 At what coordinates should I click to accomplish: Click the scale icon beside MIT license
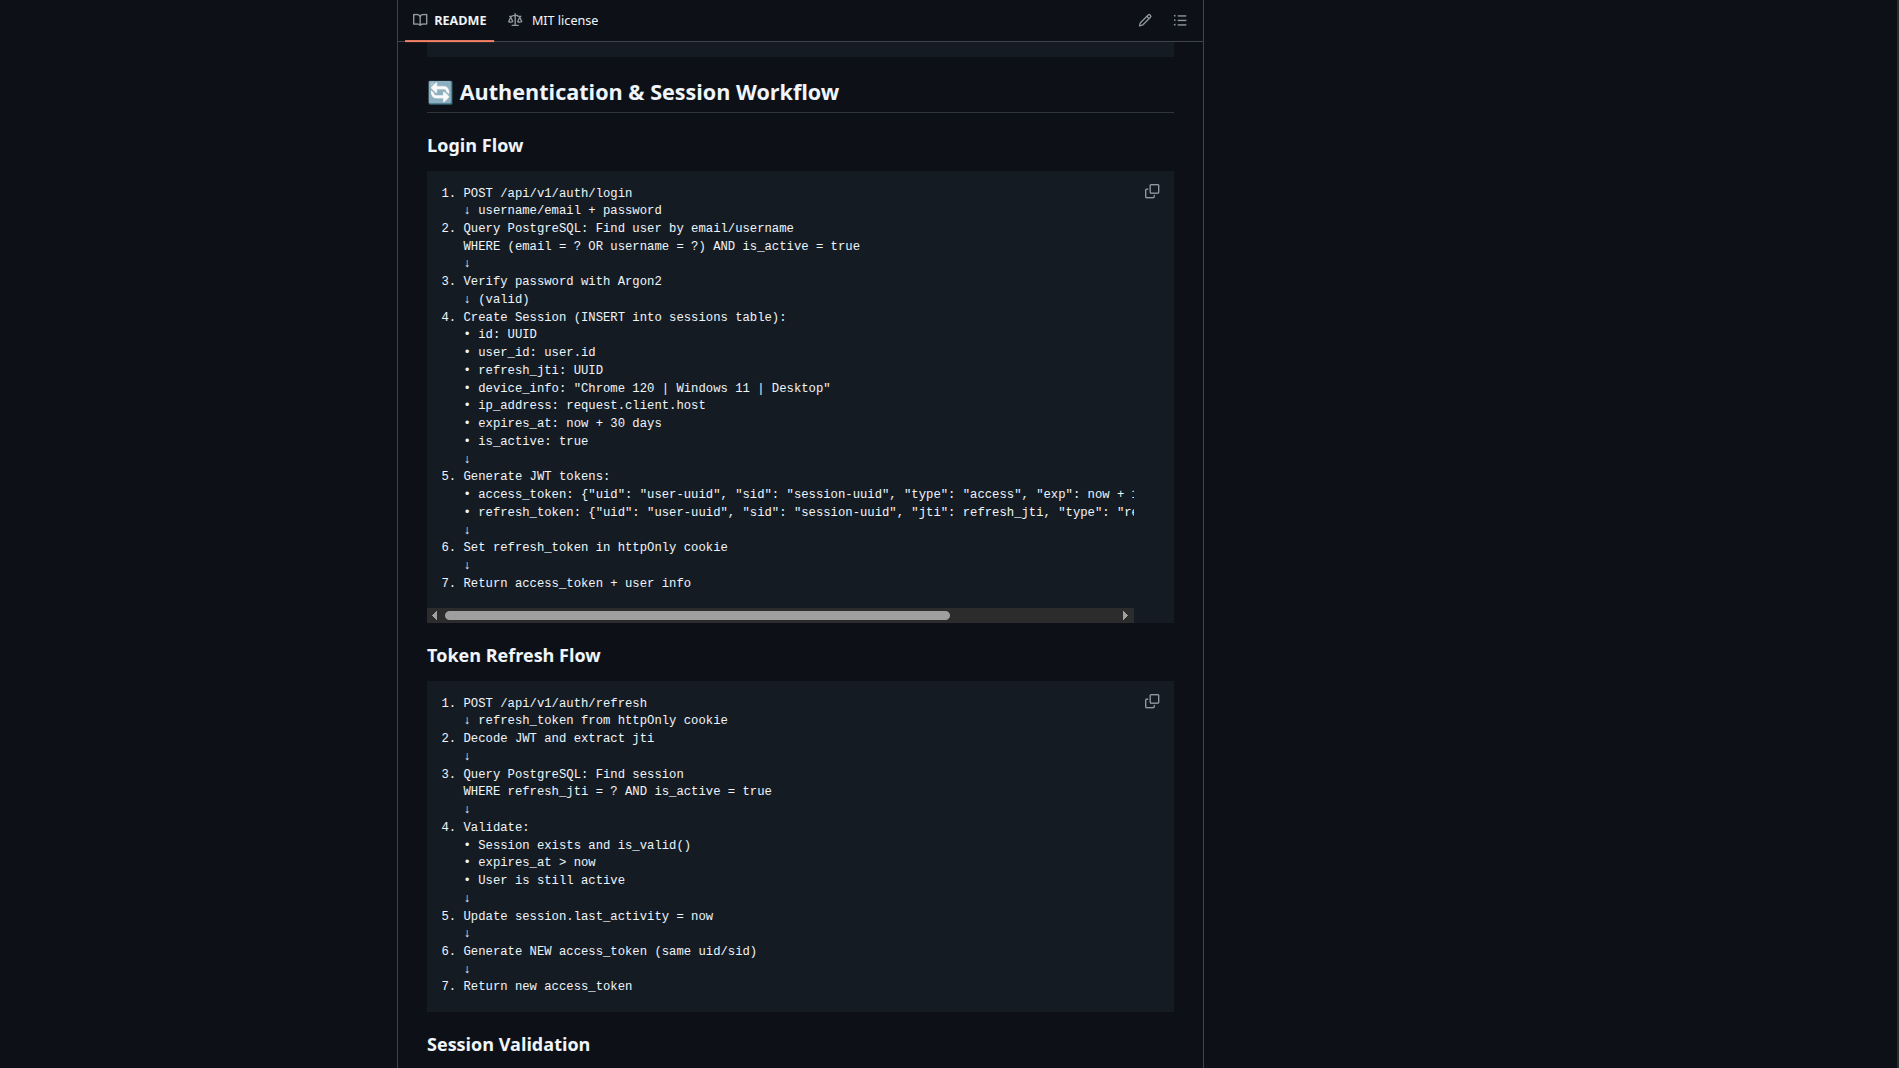515,20
